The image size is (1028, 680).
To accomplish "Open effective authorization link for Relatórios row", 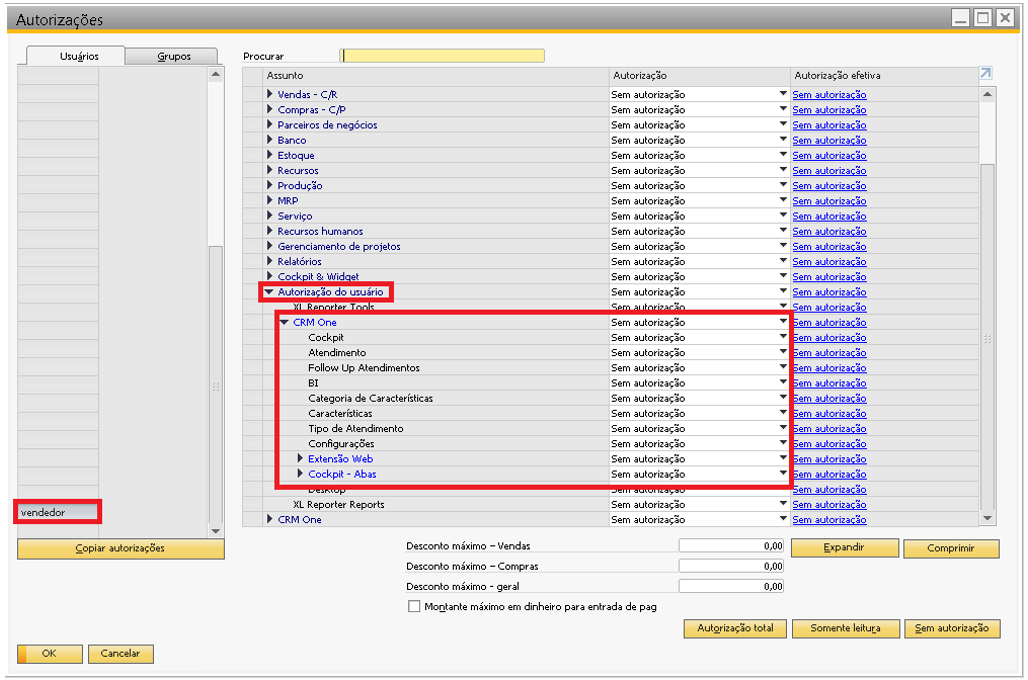I will 829,262.
